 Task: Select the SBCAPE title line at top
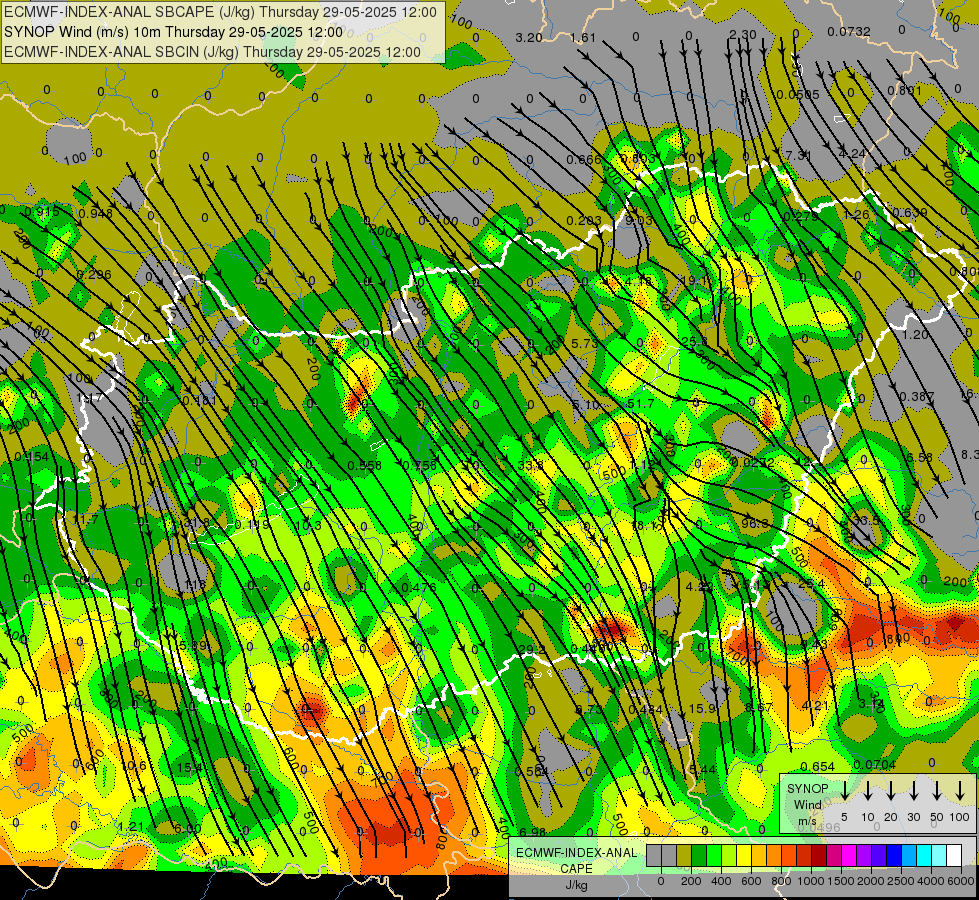click(220, 12)
